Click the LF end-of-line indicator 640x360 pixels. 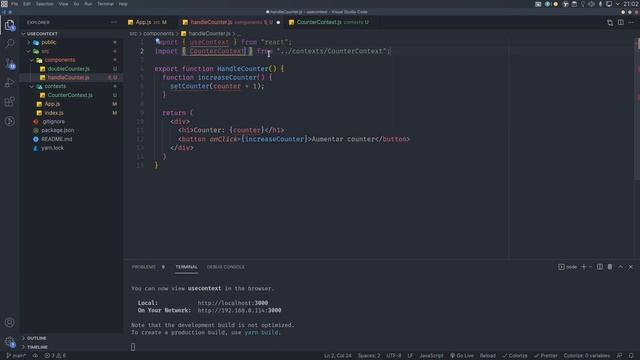(x=410, y=356)
